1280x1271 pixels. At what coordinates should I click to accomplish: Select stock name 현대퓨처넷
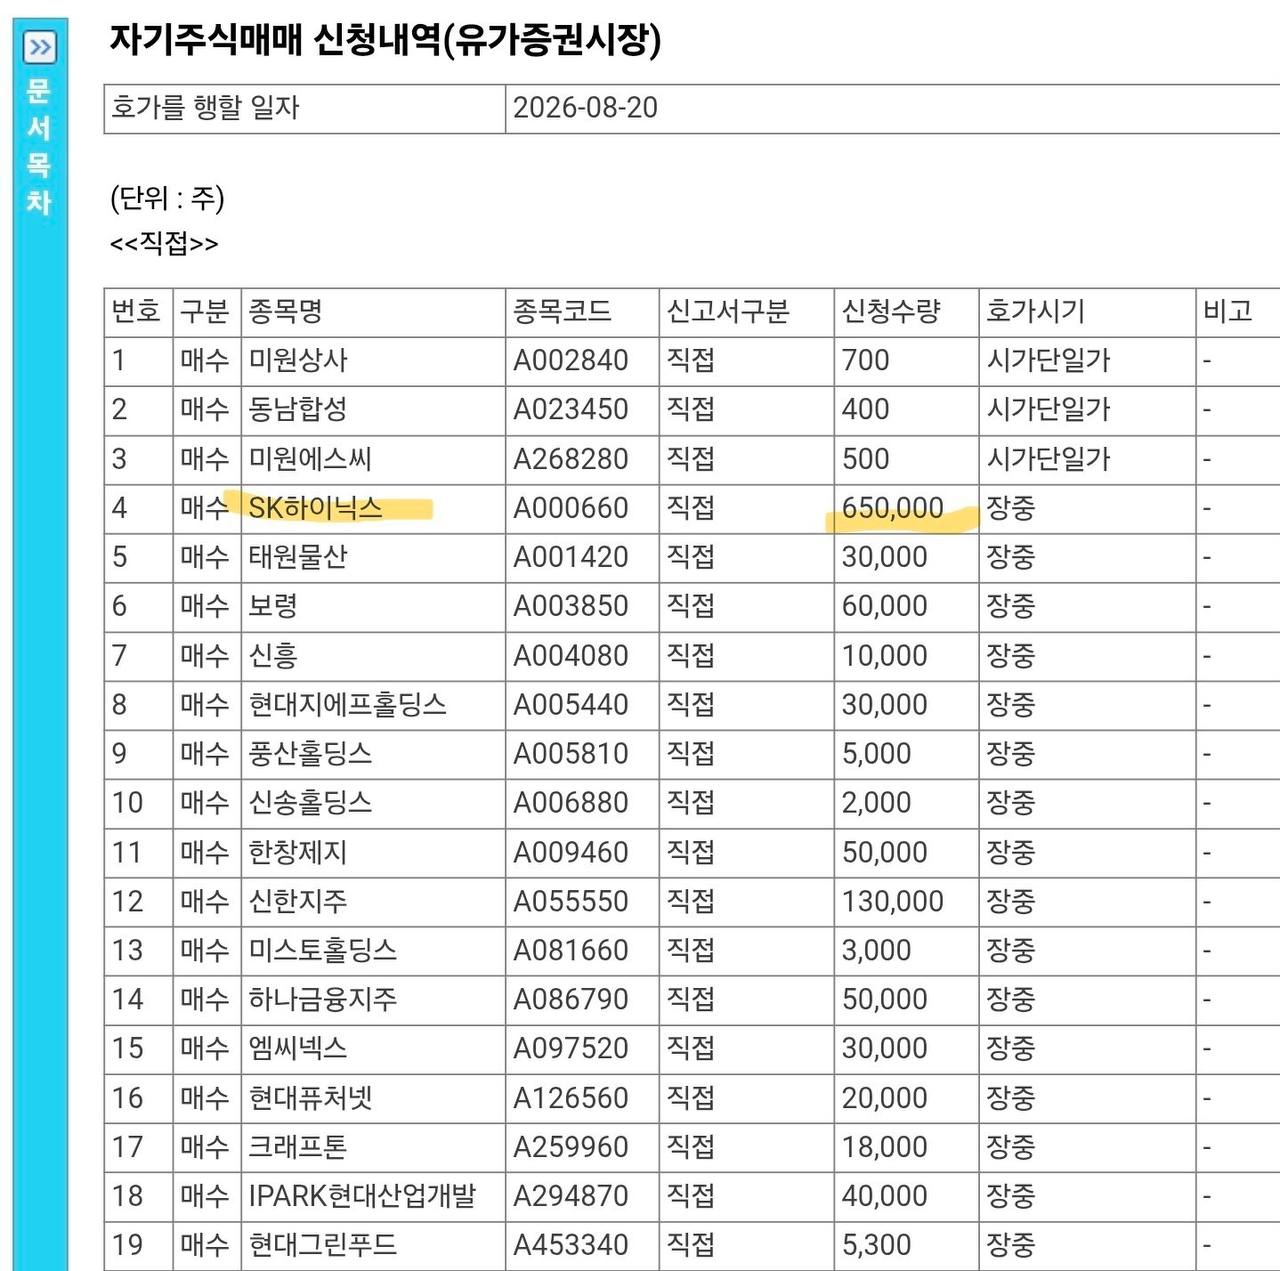tap(310, 1099)
